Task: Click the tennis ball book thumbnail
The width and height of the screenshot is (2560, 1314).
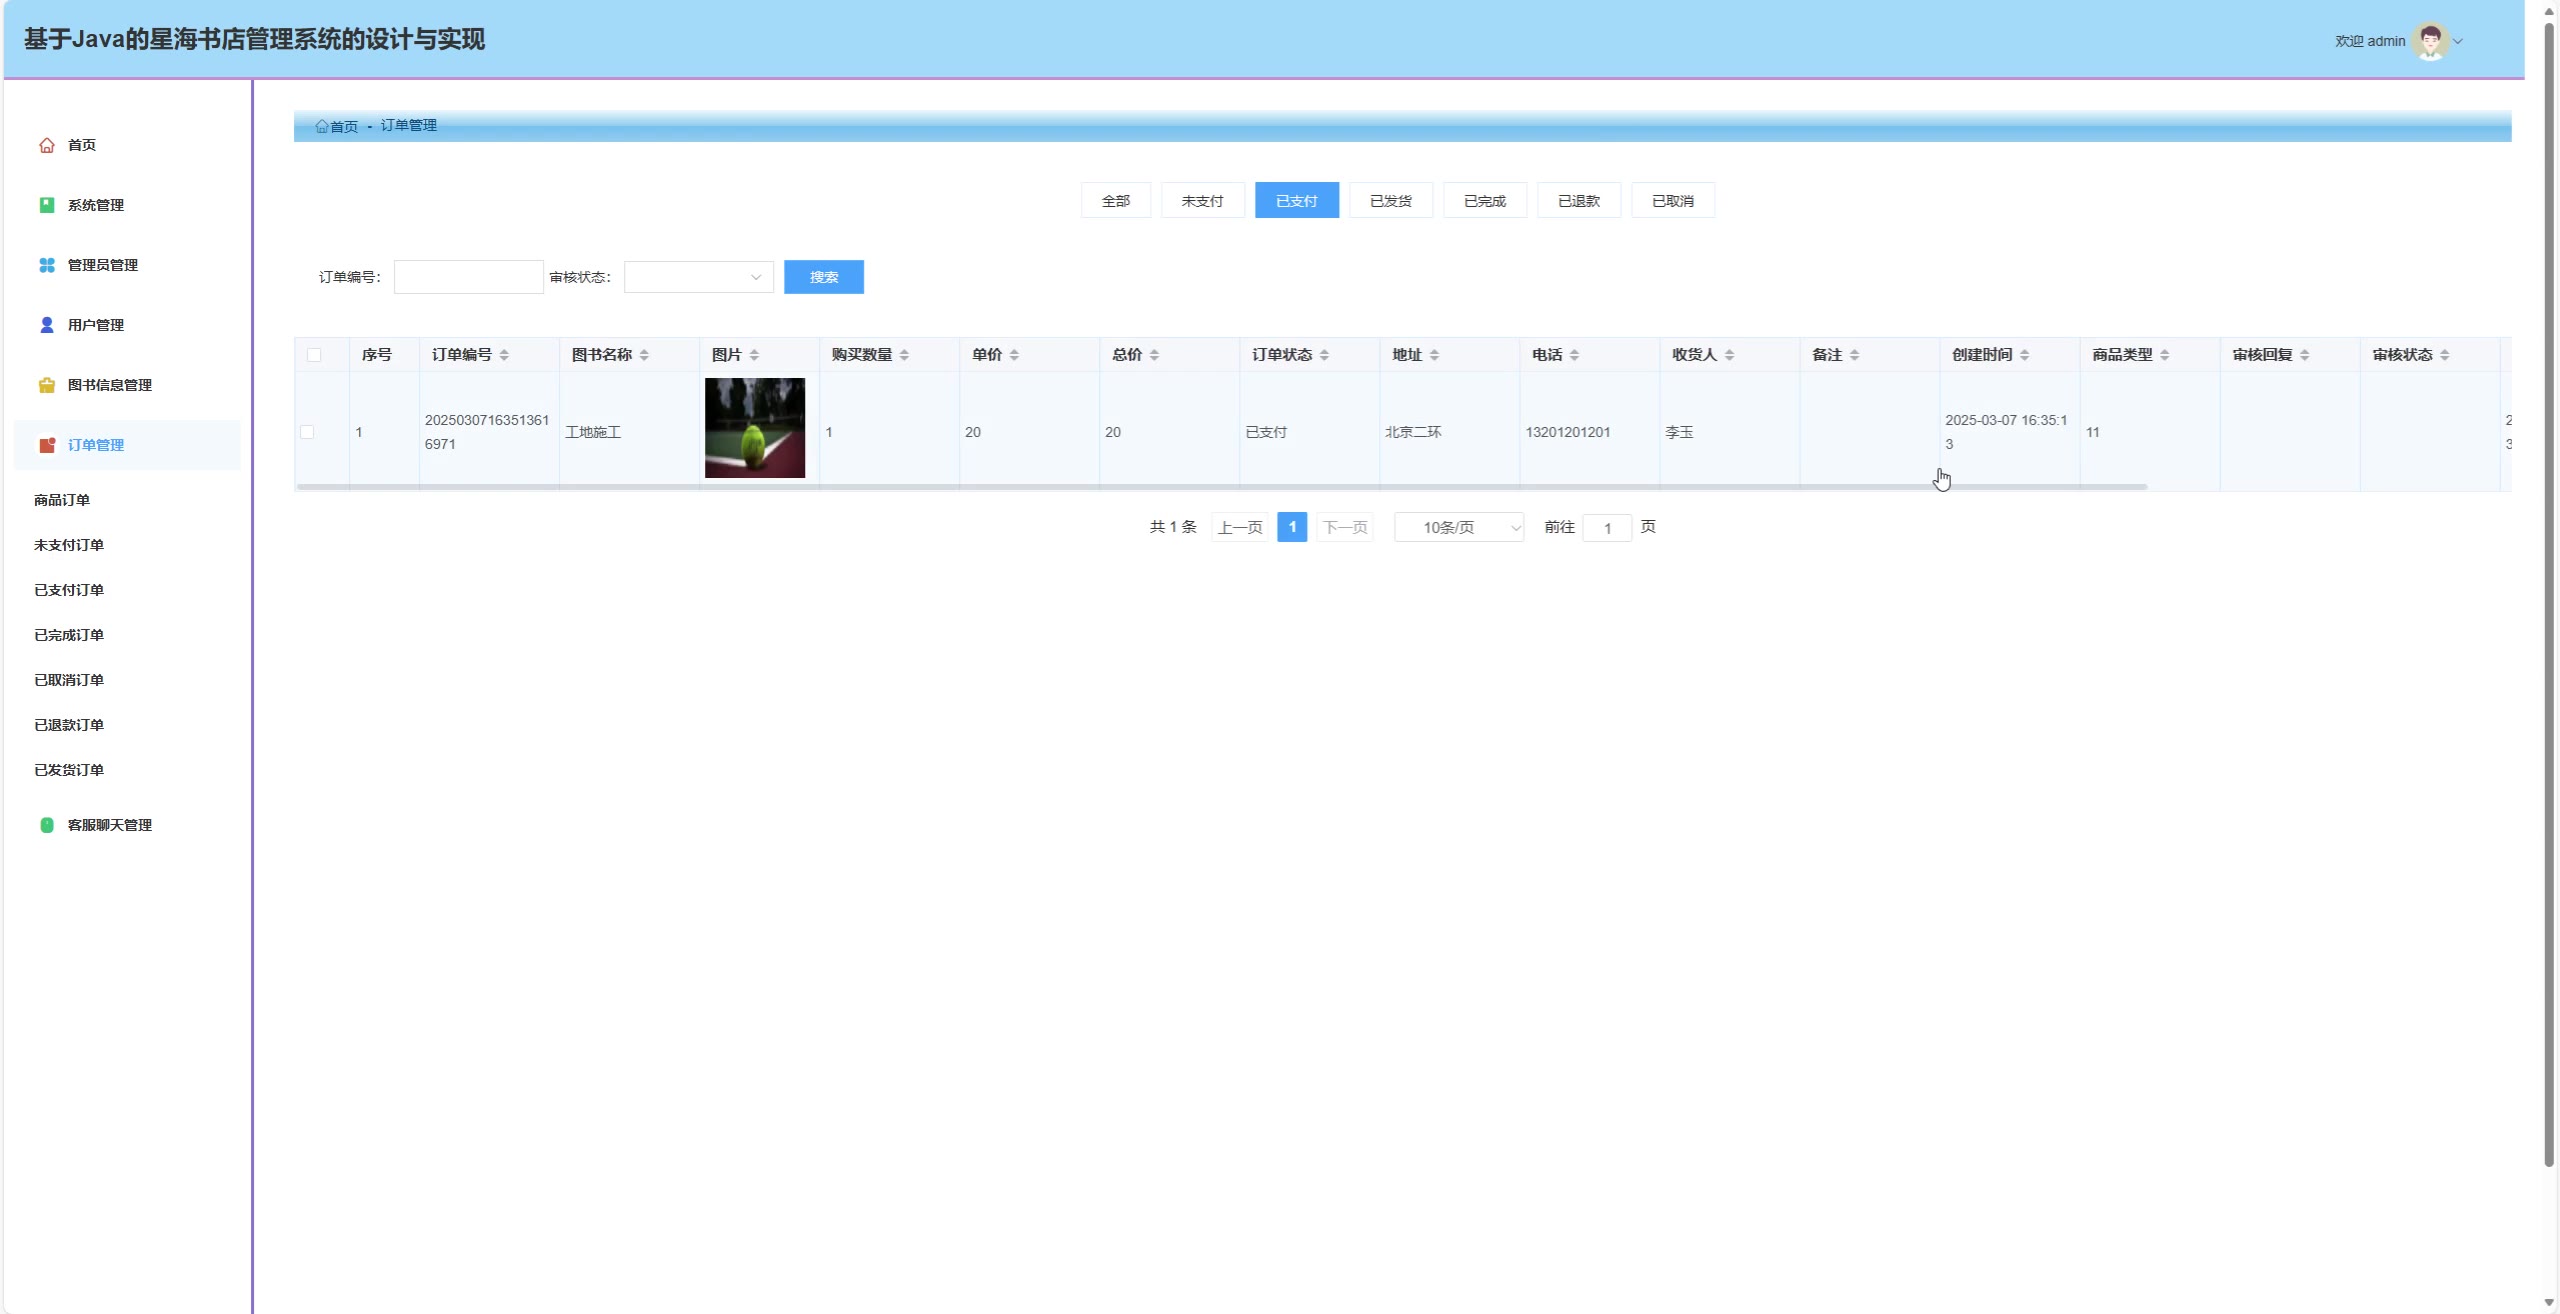Action: [x=754, y=428]
